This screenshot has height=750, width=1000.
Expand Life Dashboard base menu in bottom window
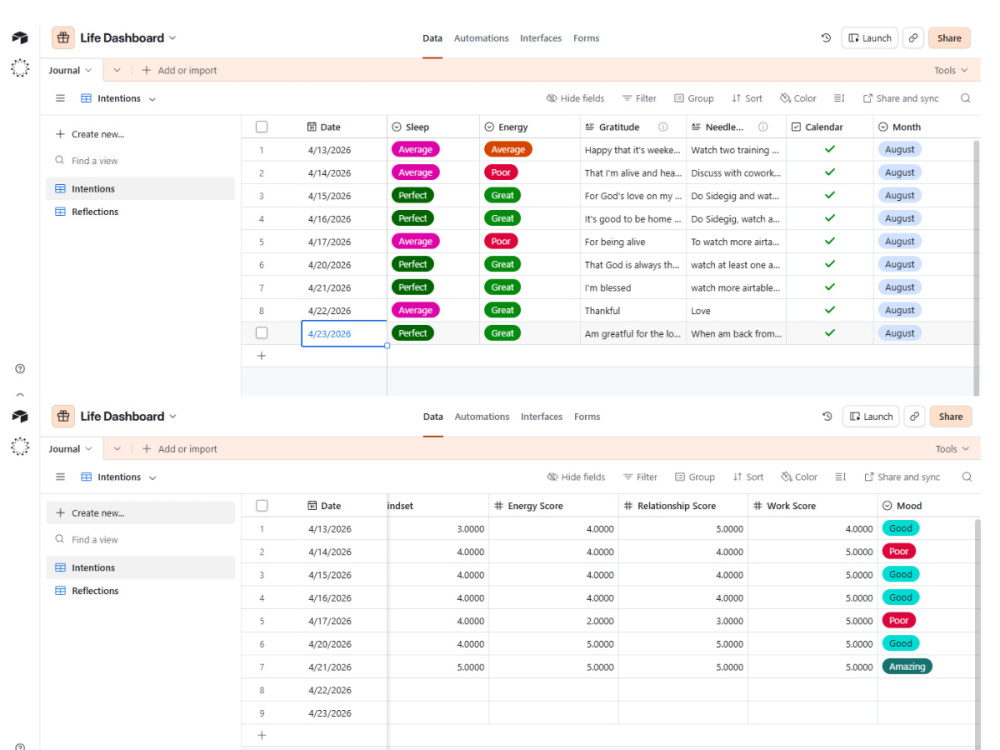(172, 416)
